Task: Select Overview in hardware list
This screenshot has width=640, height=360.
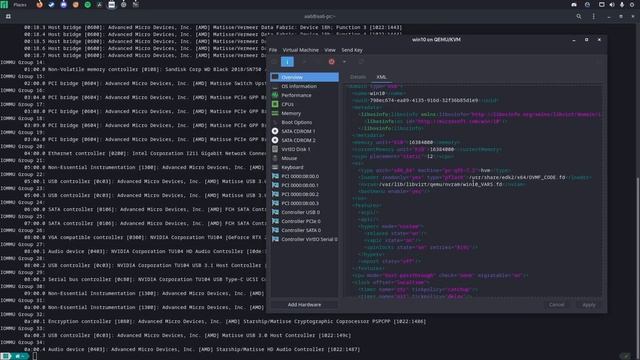Action: (304, 77)
